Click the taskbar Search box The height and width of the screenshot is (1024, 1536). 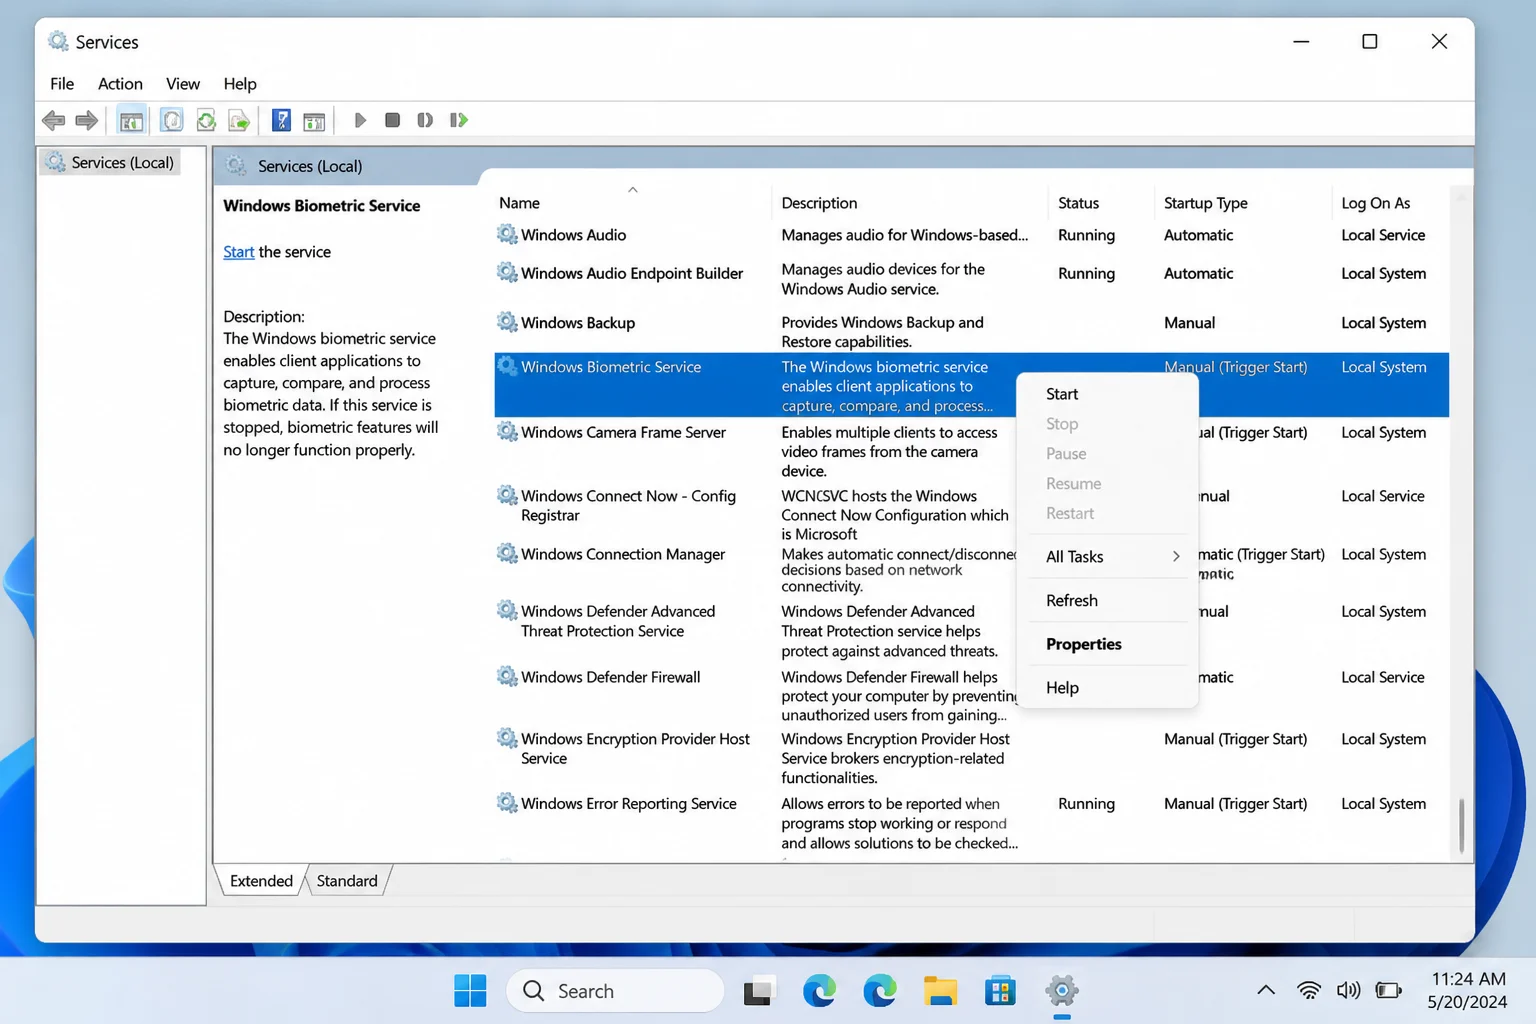pos(615,991)
